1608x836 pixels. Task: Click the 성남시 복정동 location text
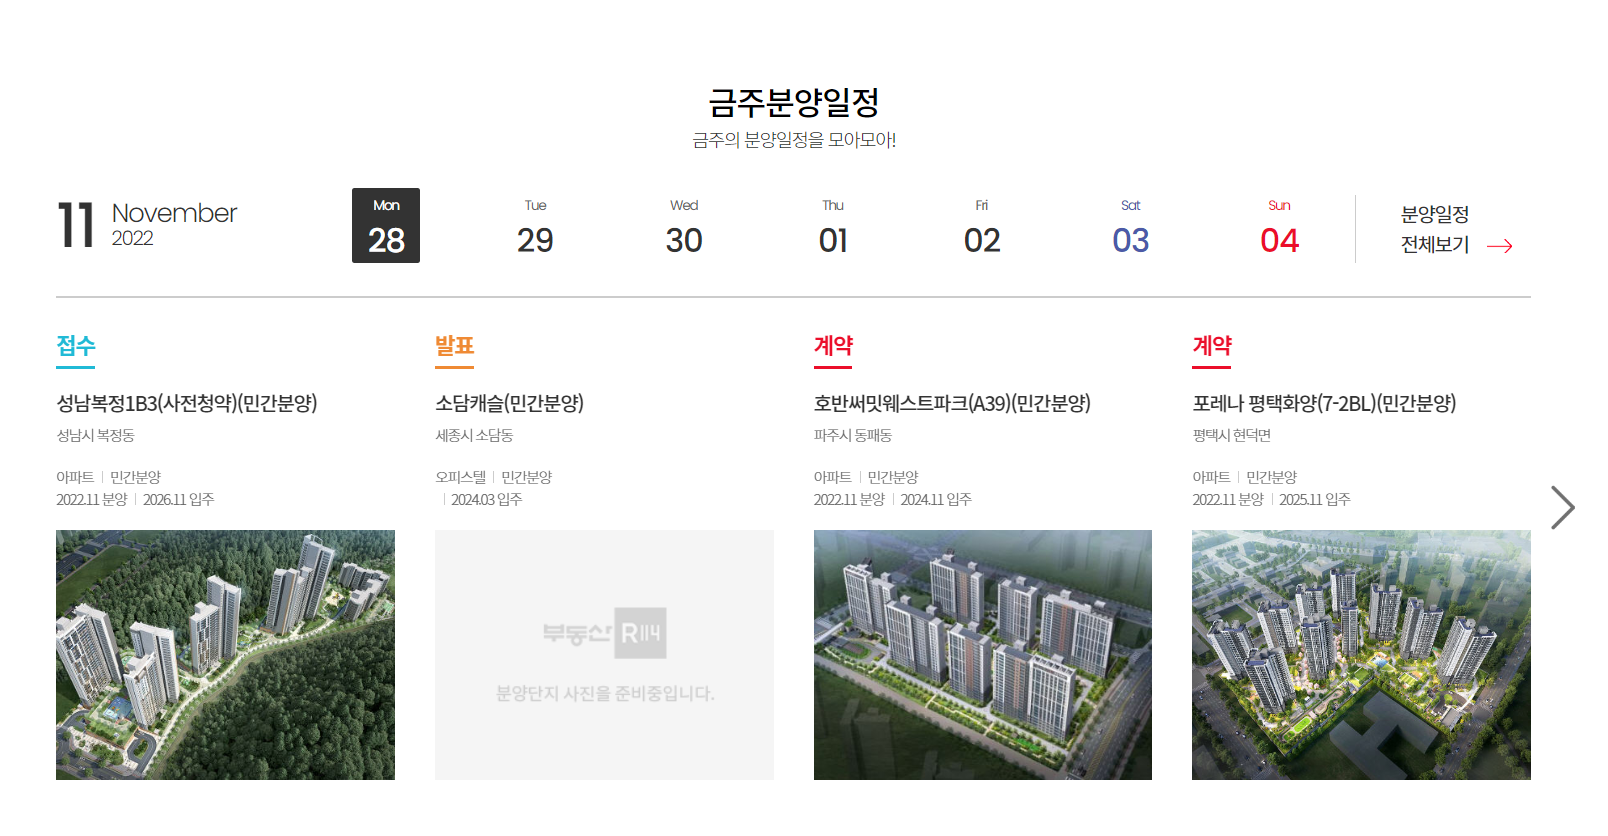[95, 435]
